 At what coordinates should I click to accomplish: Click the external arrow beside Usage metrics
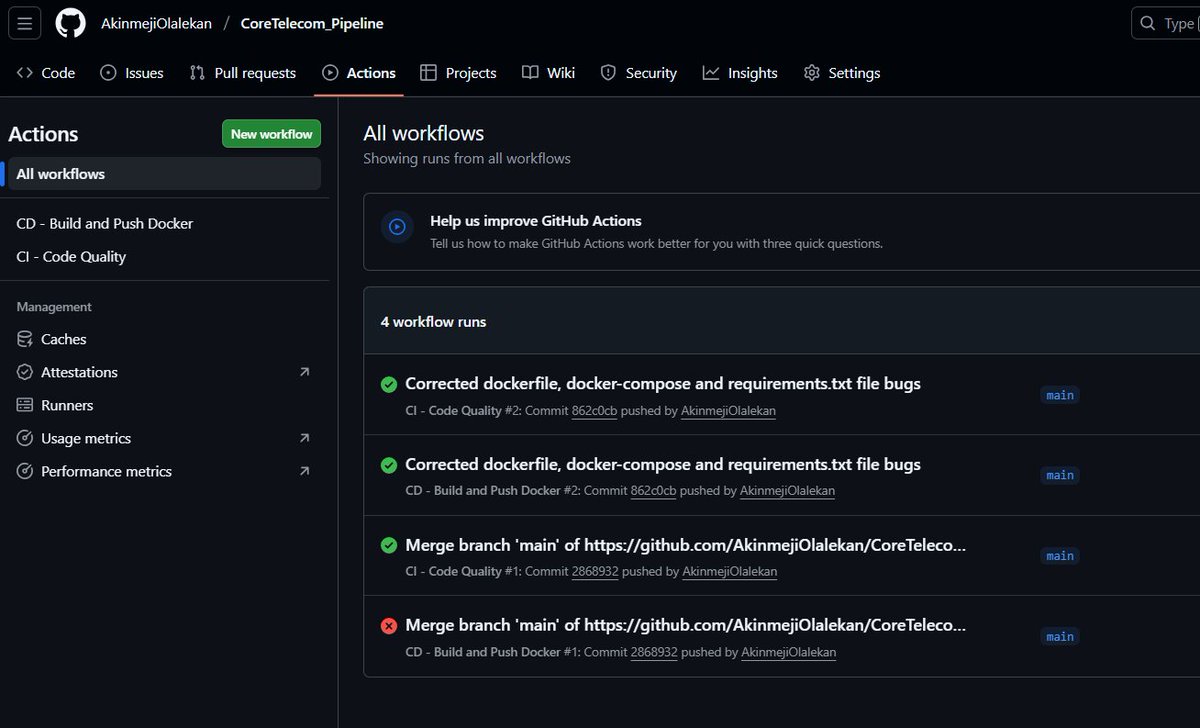click(305, 438)
